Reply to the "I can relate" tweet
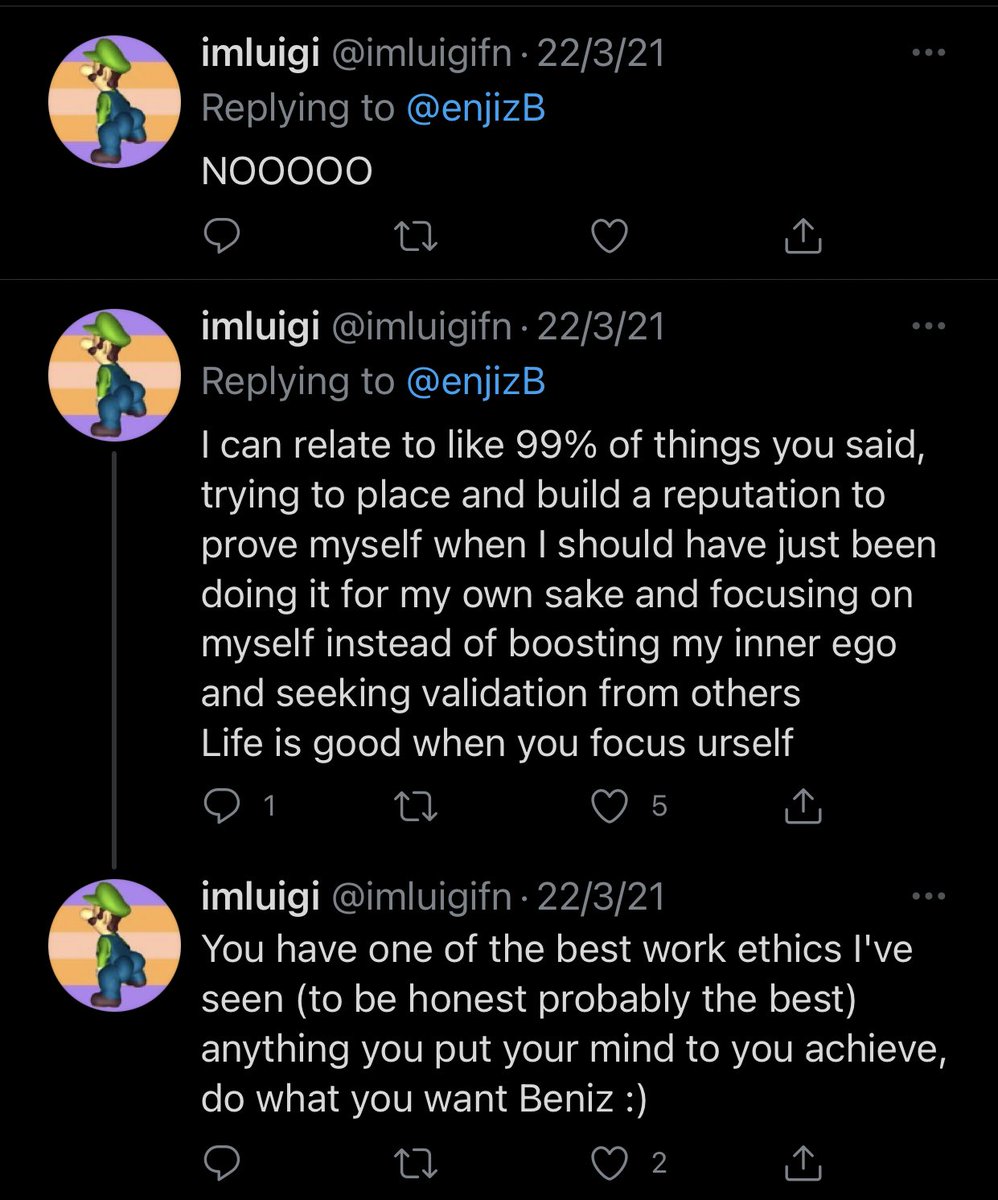Screen dimensions: 998x1200 [219, 807]
